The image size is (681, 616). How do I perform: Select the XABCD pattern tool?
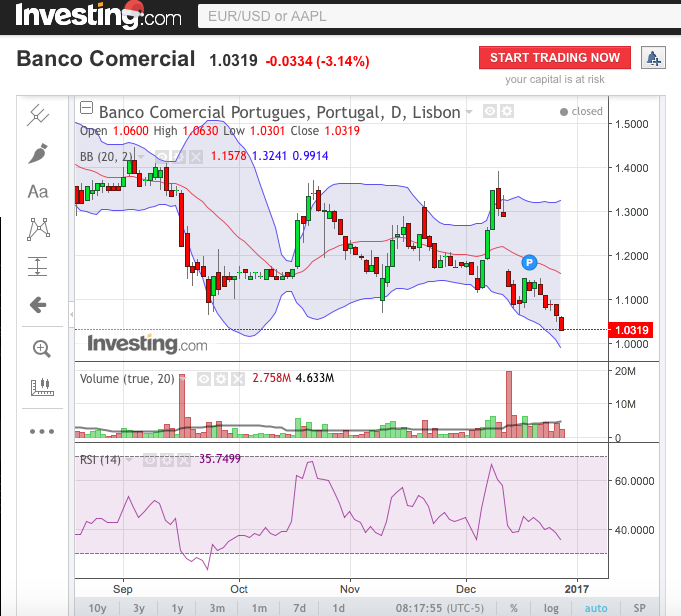[x=38, y=229]
